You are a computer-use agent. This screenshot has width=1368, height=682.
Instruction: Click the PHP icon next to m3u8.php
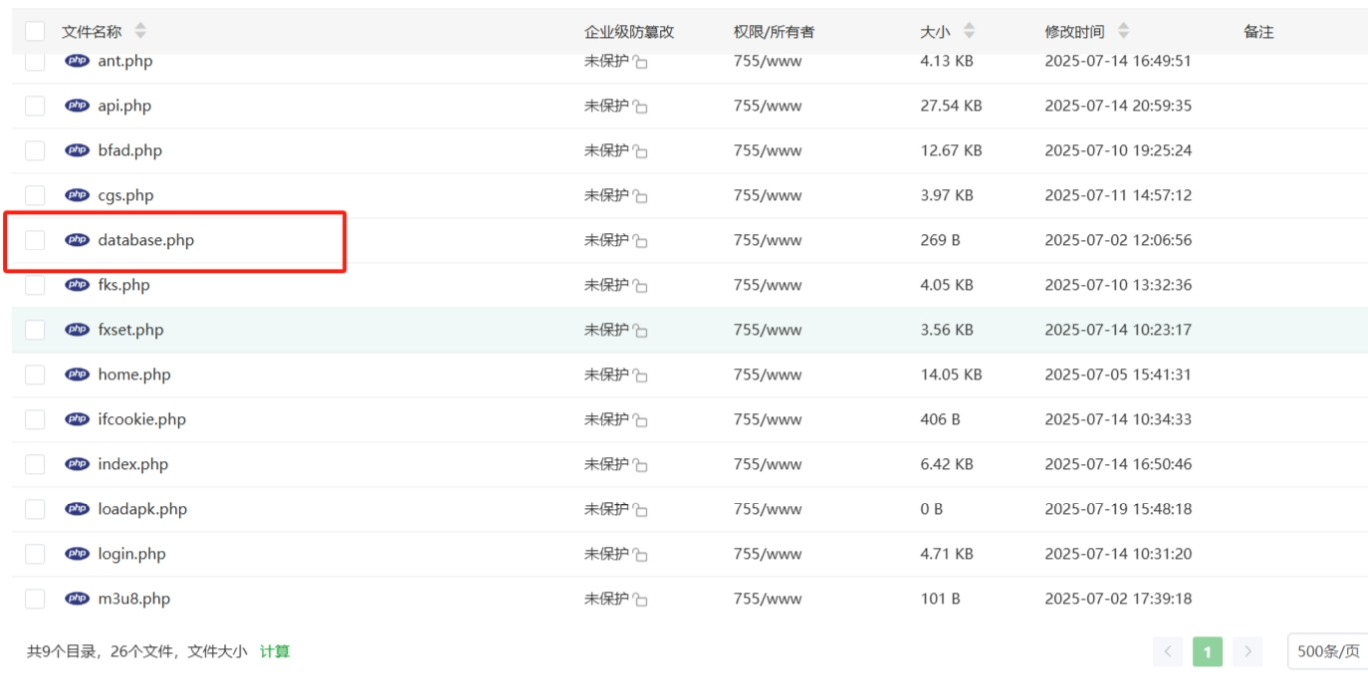tap(77, 598)
